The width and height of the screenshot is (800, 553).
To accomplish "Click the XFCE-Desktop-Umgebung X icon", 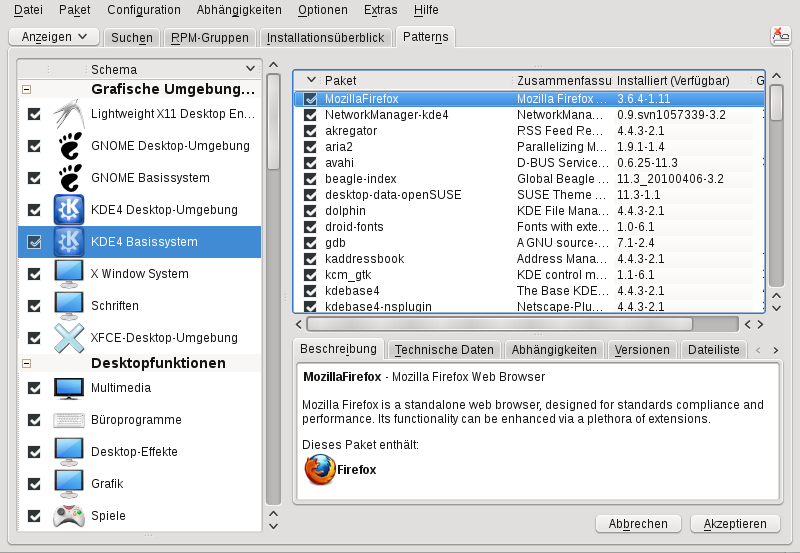I will 69,338.
